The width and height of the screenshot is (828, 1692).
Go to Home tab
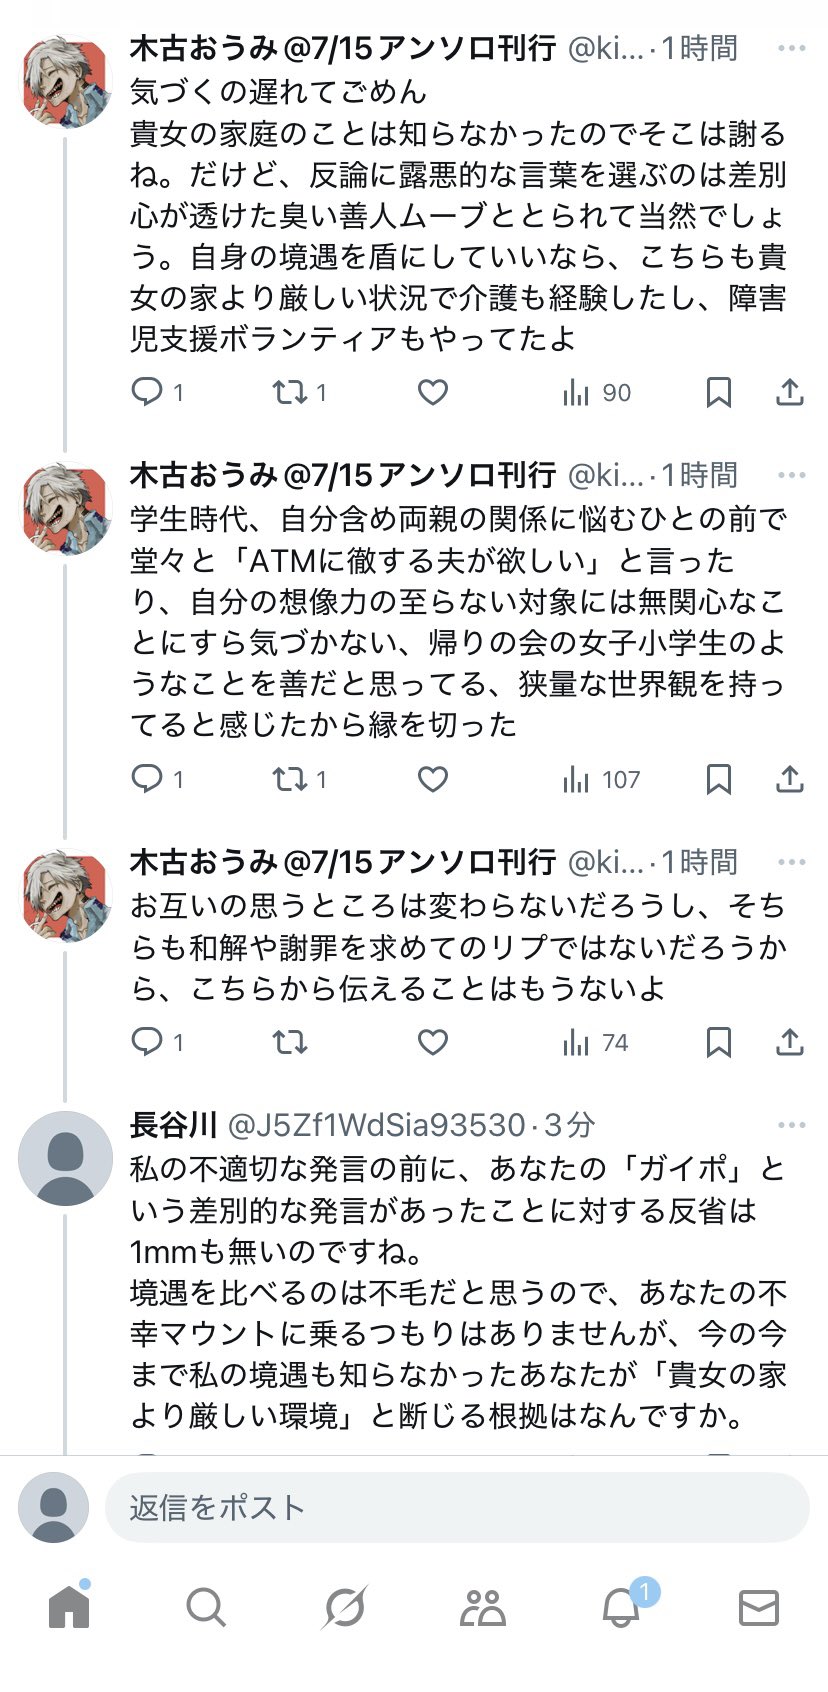coord(69,1608)
